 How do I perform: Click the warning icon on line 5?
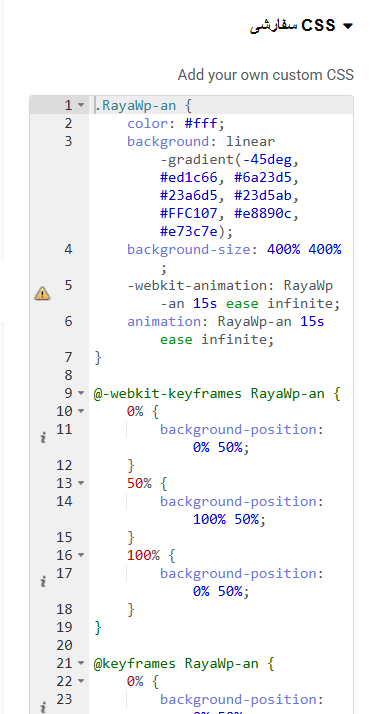[42, 294]
